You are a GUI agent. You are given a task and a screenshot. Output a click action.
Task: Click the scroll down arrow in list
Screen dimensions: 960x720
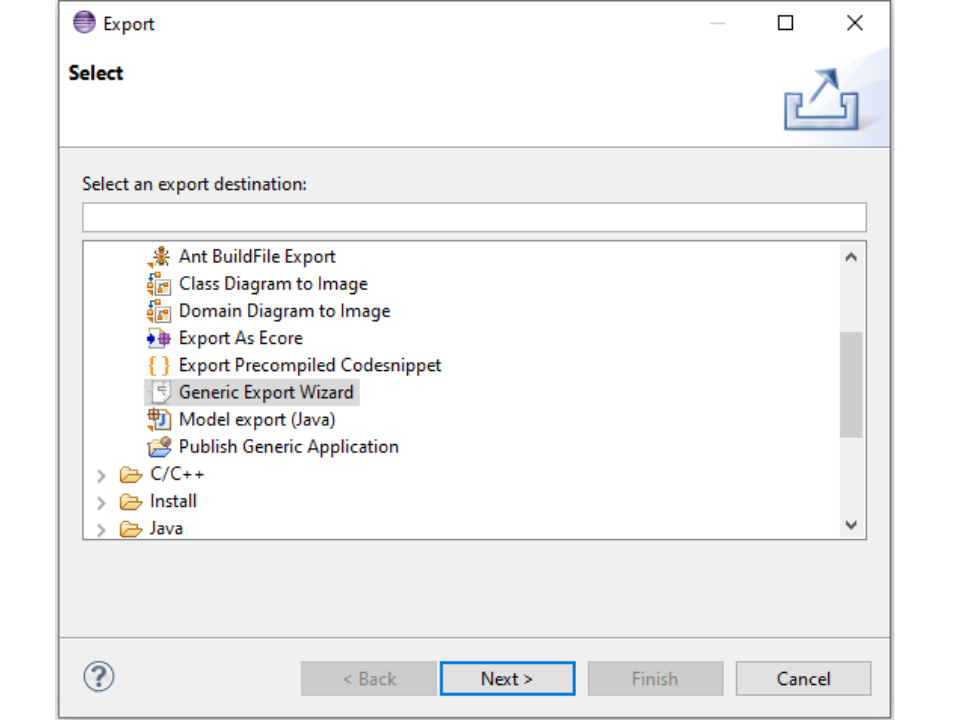pyautogui.click(x=851, y=525)
